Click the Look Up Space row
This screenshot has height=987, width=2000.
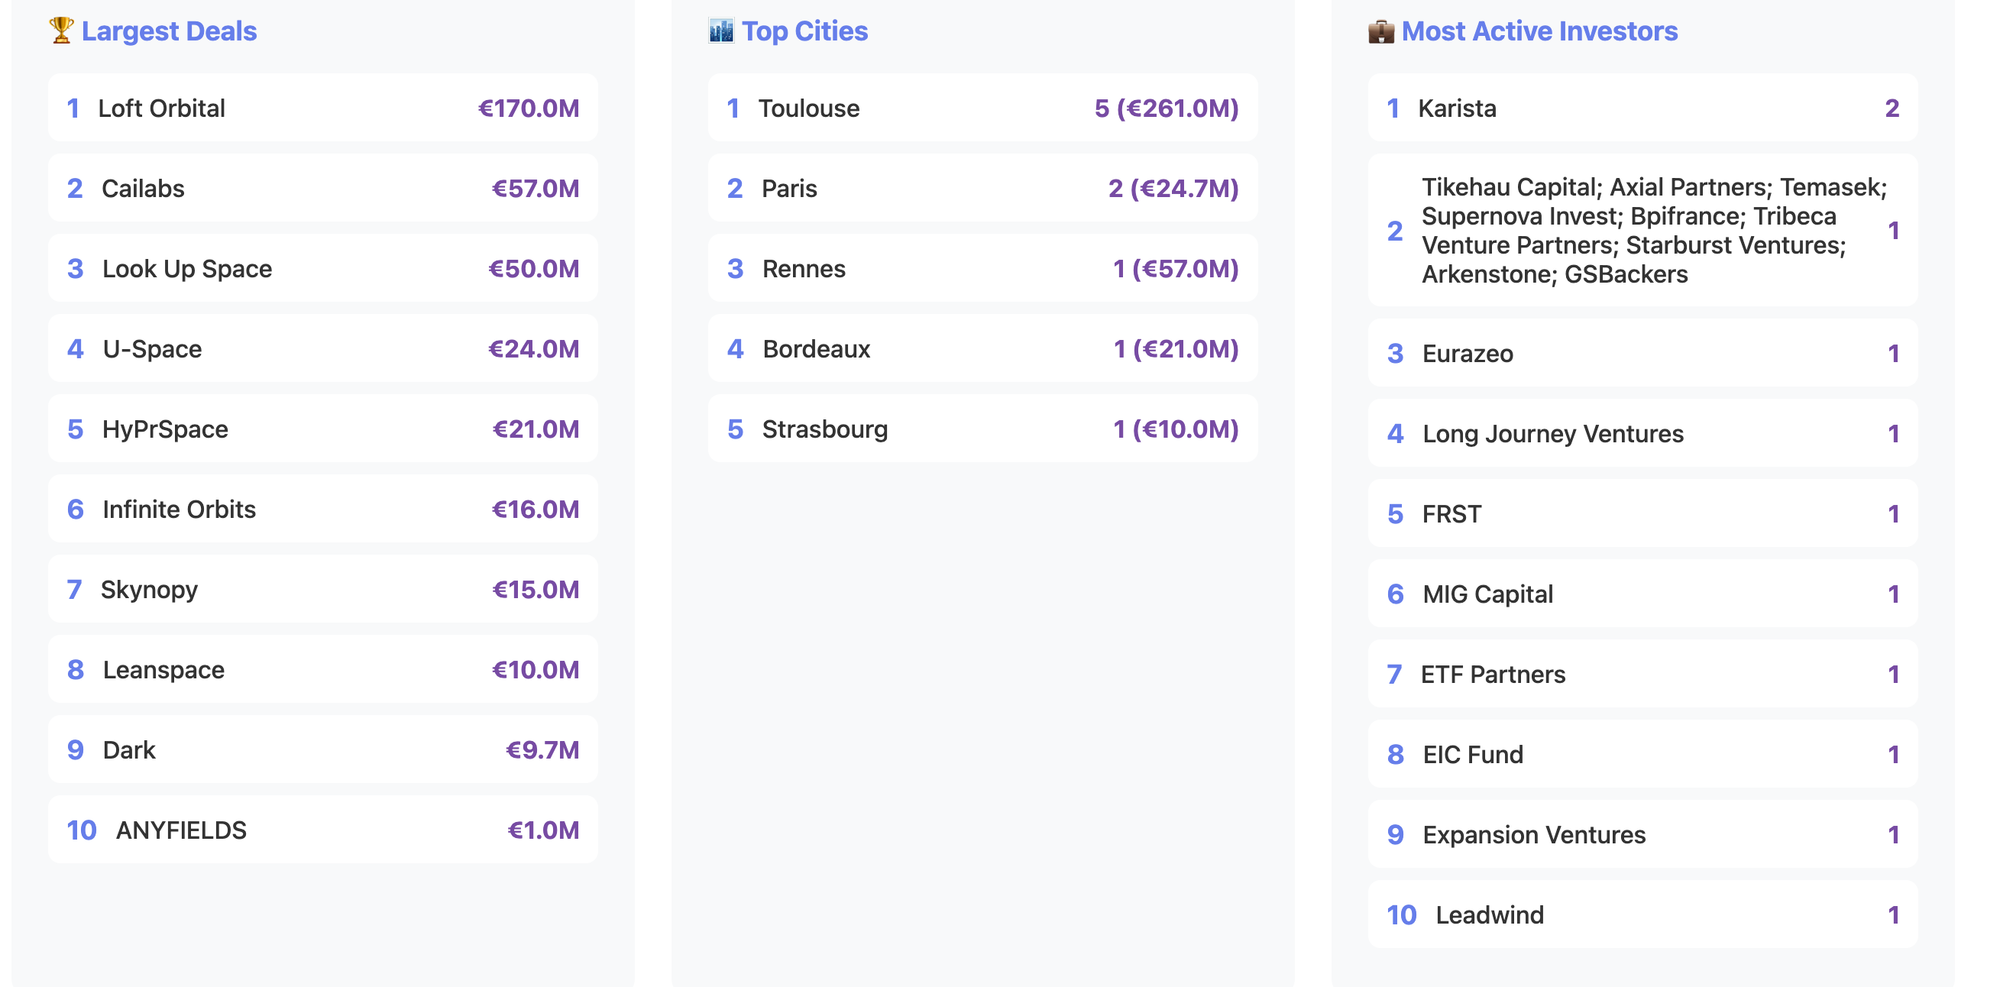tap(322, 268)
